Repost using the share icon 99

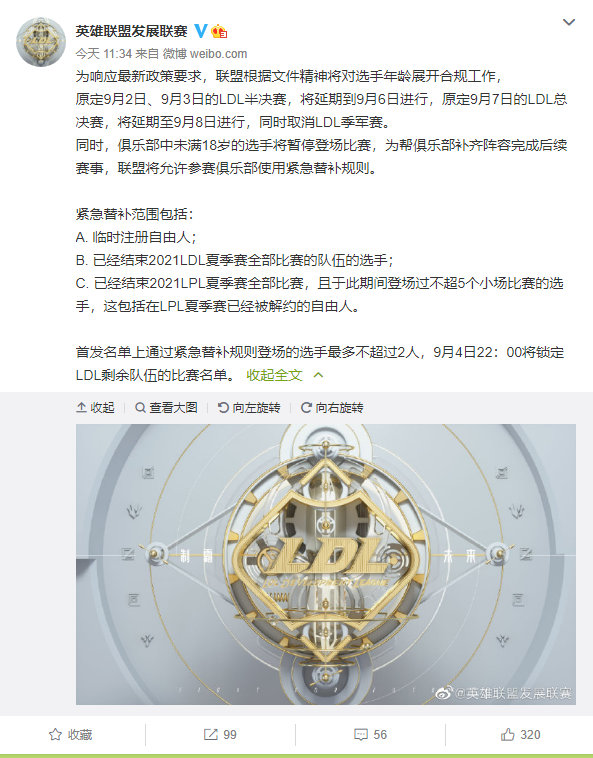pos(220,735)
